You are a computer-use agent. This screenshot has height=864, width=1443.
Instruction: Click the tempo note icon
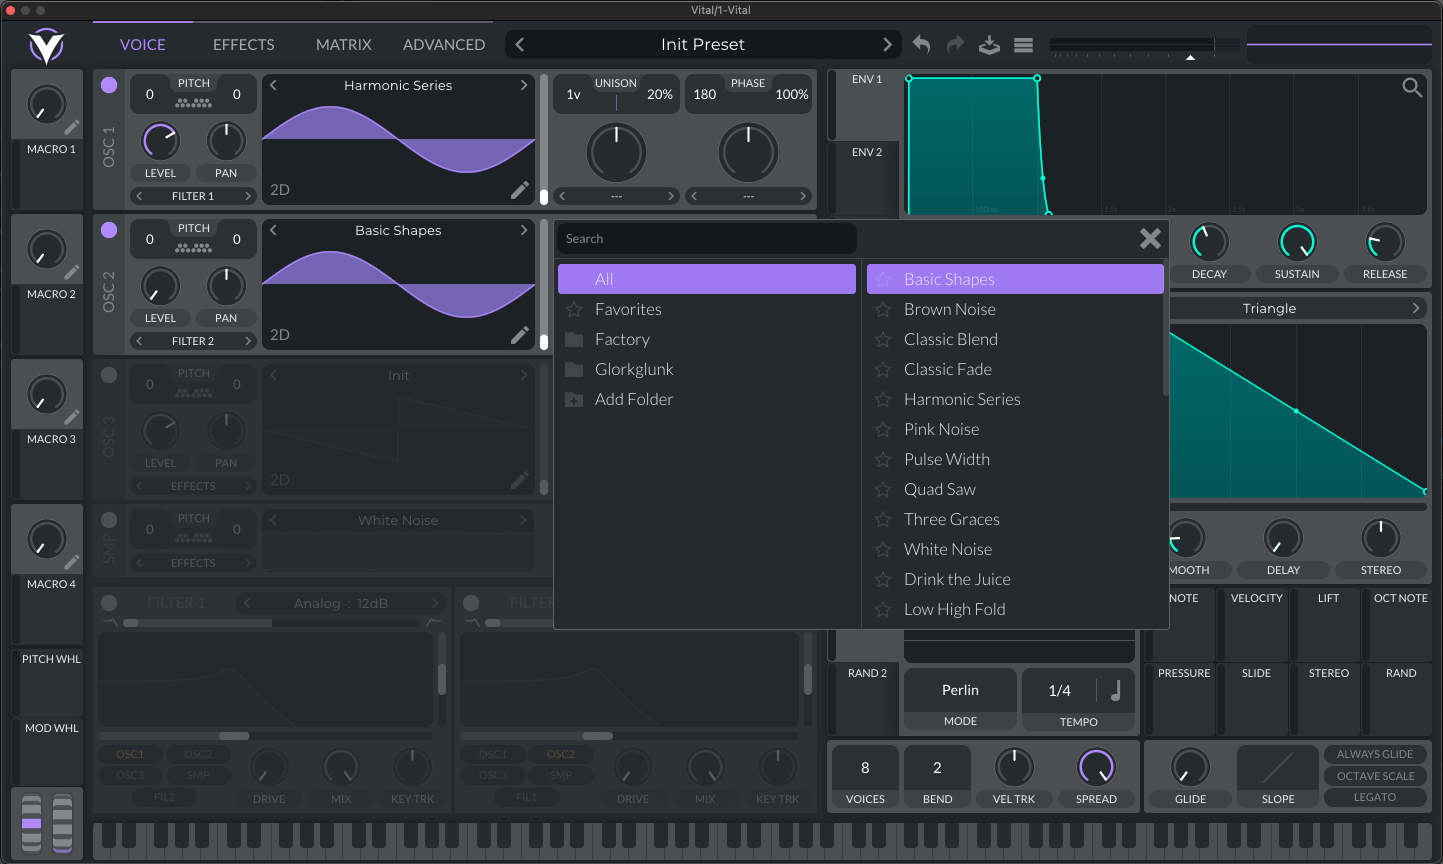[1116, 690]
